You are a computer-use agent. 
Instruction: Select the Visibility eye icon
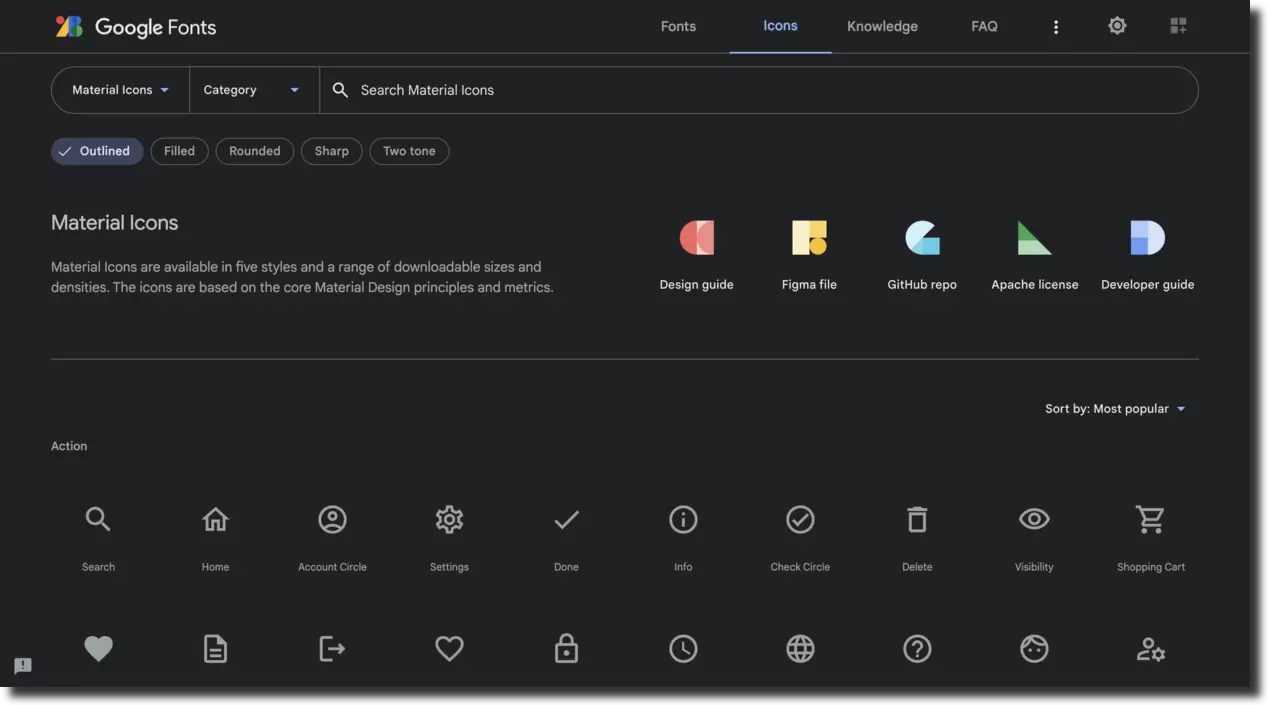click(x=1033, y=519)
